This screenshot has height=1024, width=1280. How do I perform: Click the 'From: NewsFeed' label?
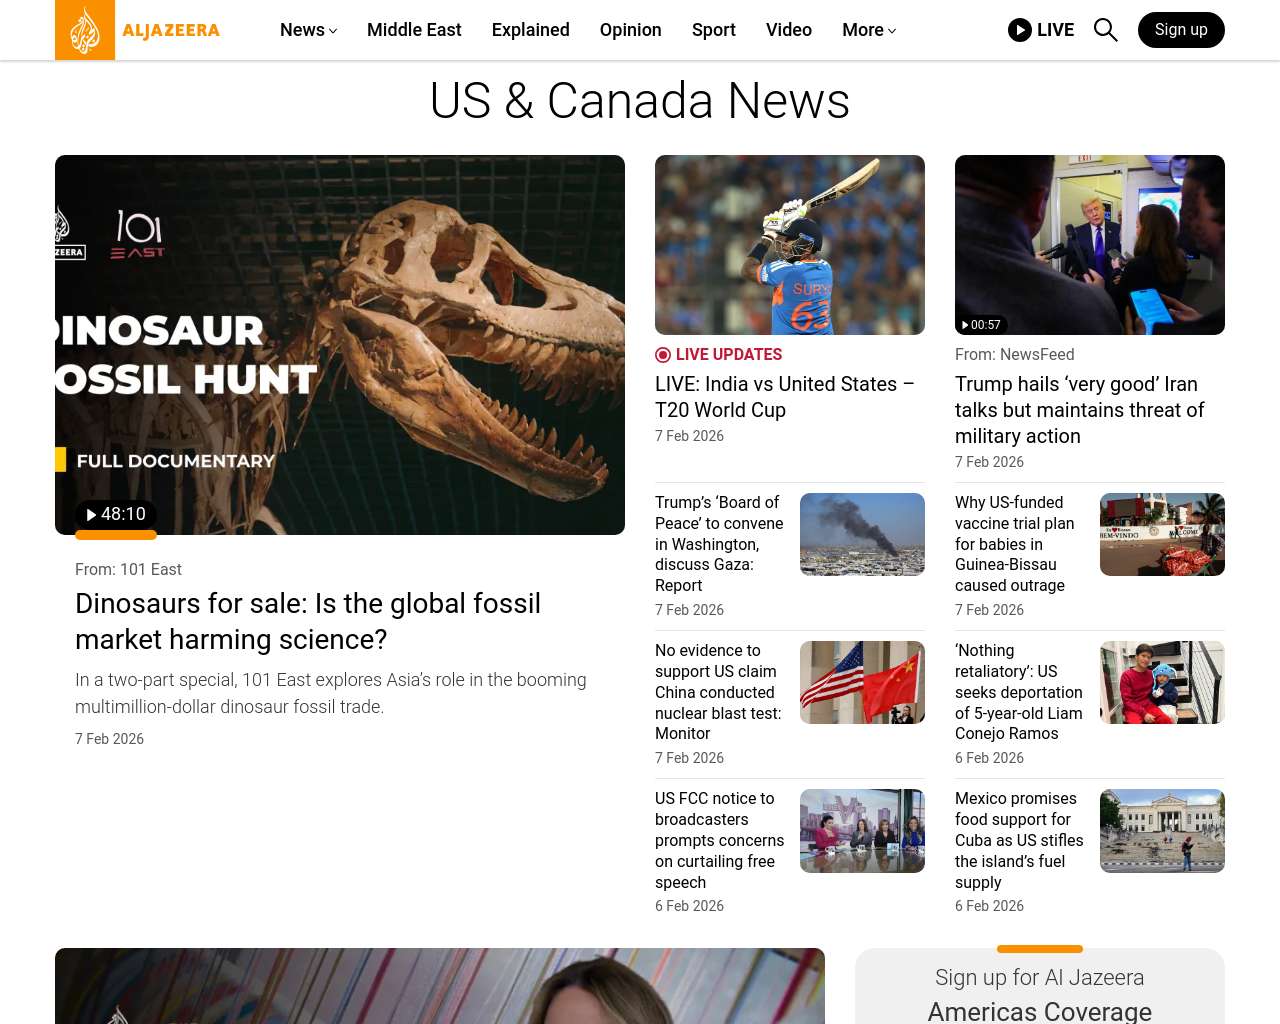[1014, 354]
